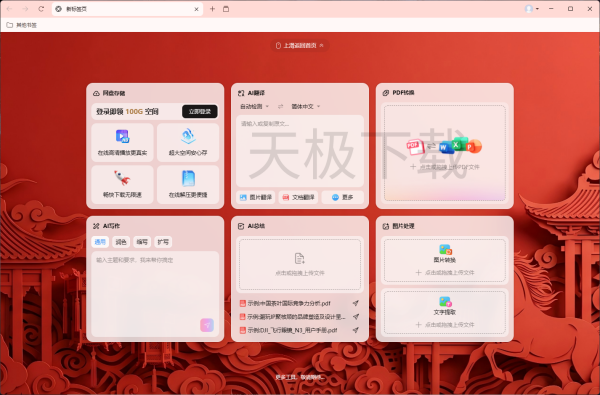Viewport: 600px width, 395px height.
Task: Click the PDF upload drop zone
Action: point(445,153)
